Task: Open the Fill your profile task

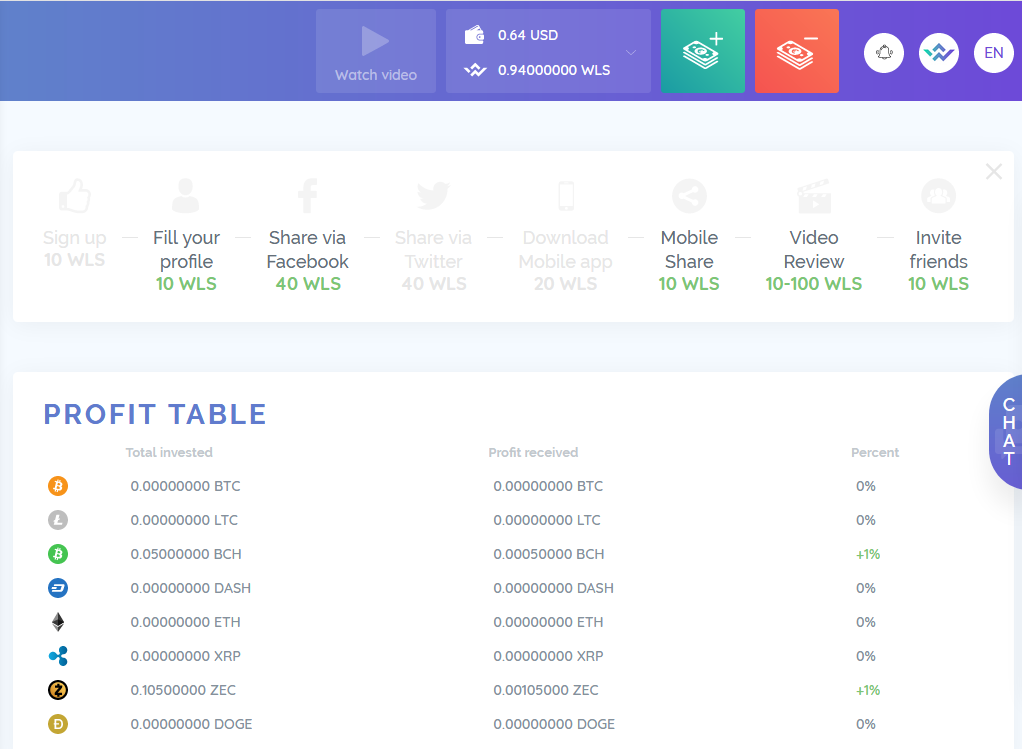Action: pos(186,250)
